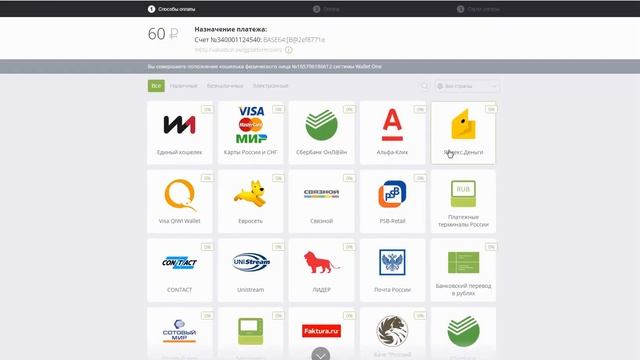Choose Платежные терминалы России tile
Image resolution: width=640 pixels, height=360 pixels.
tap(463, 202)
